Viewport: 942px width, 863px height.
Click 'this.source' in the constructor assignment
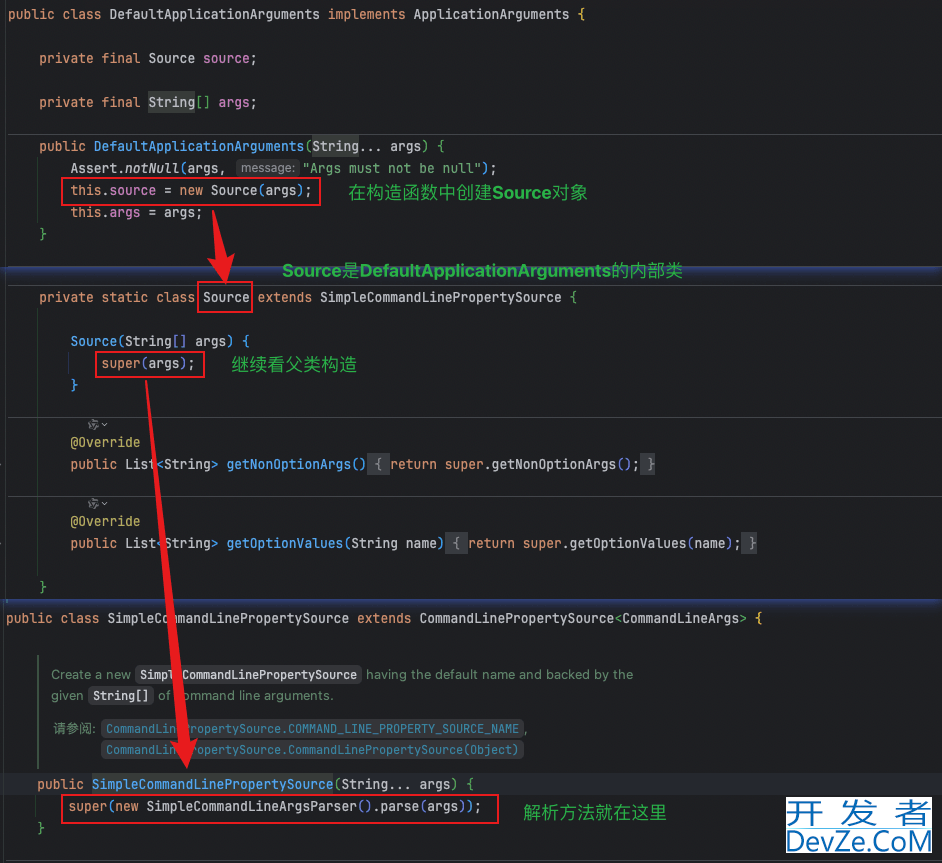[113, 190]
